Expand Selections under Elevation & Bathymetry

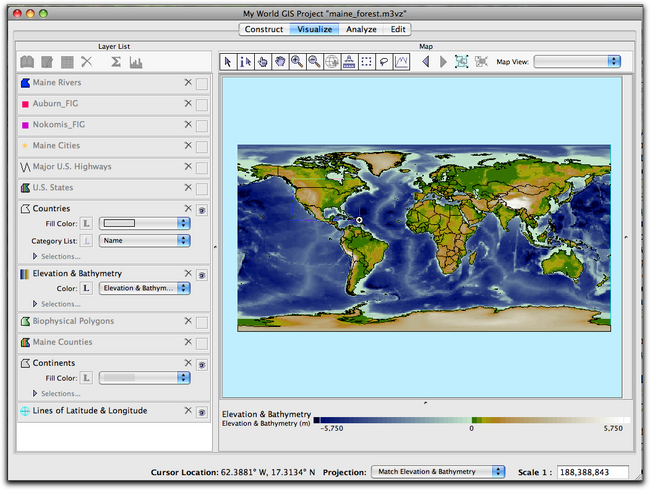pyautogui.click(x=36, y=303)
